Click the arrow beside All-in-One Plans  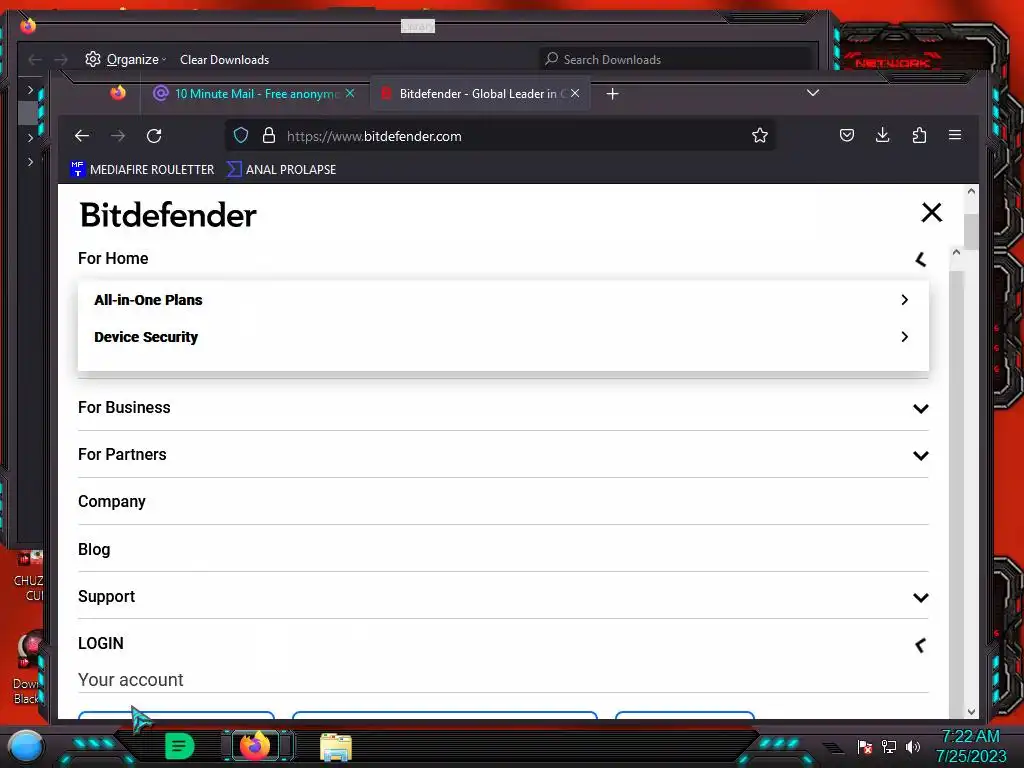(904, 300)
